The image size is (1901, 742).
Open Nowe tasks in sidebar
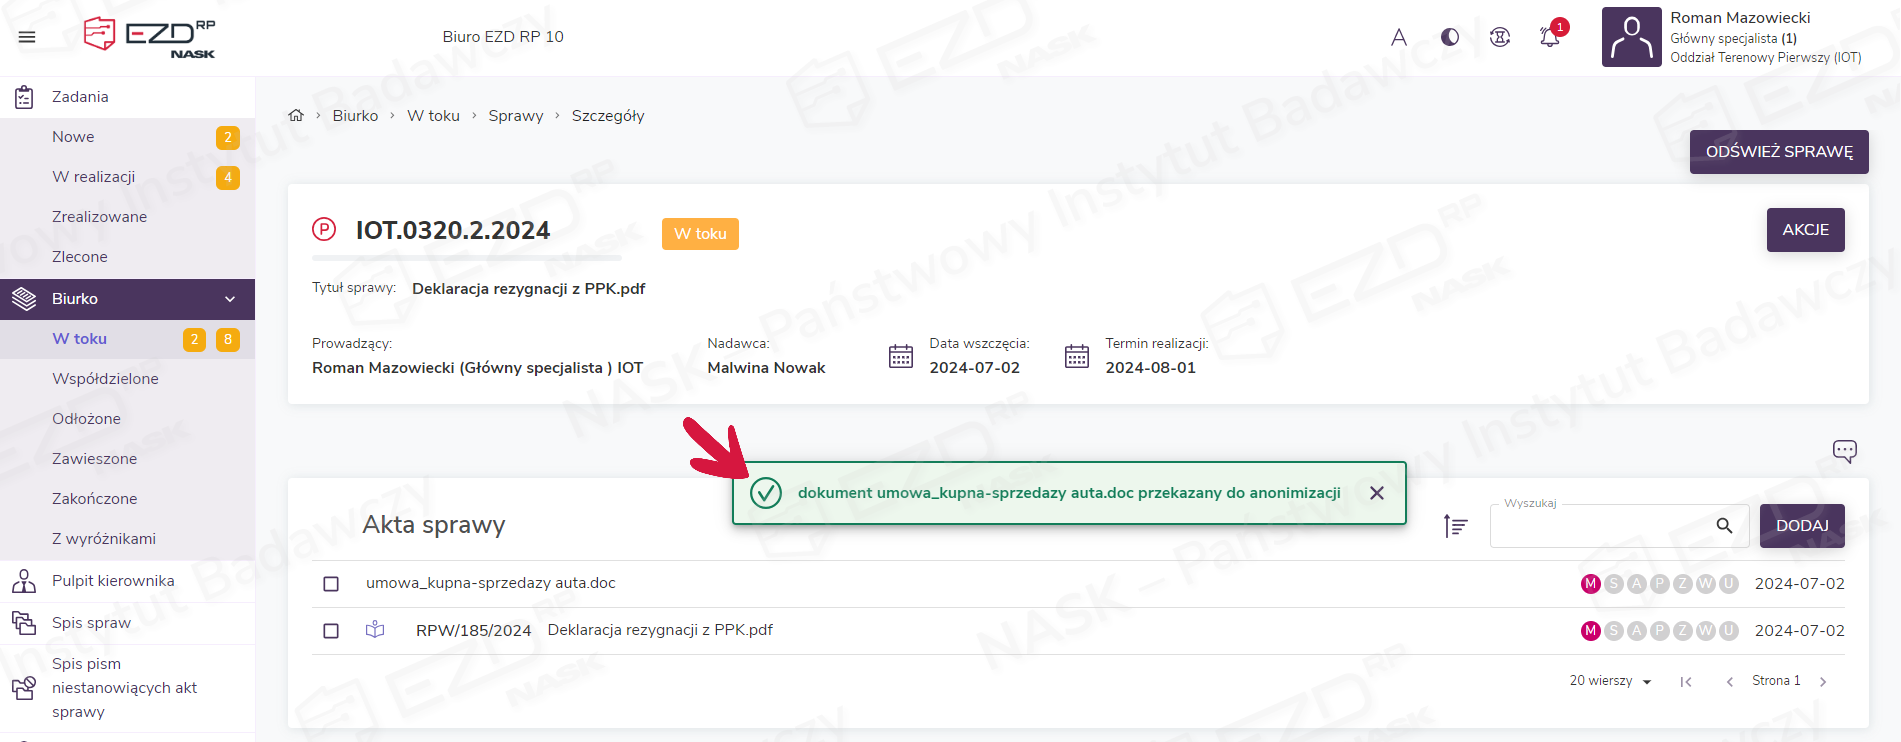point(73,137)
